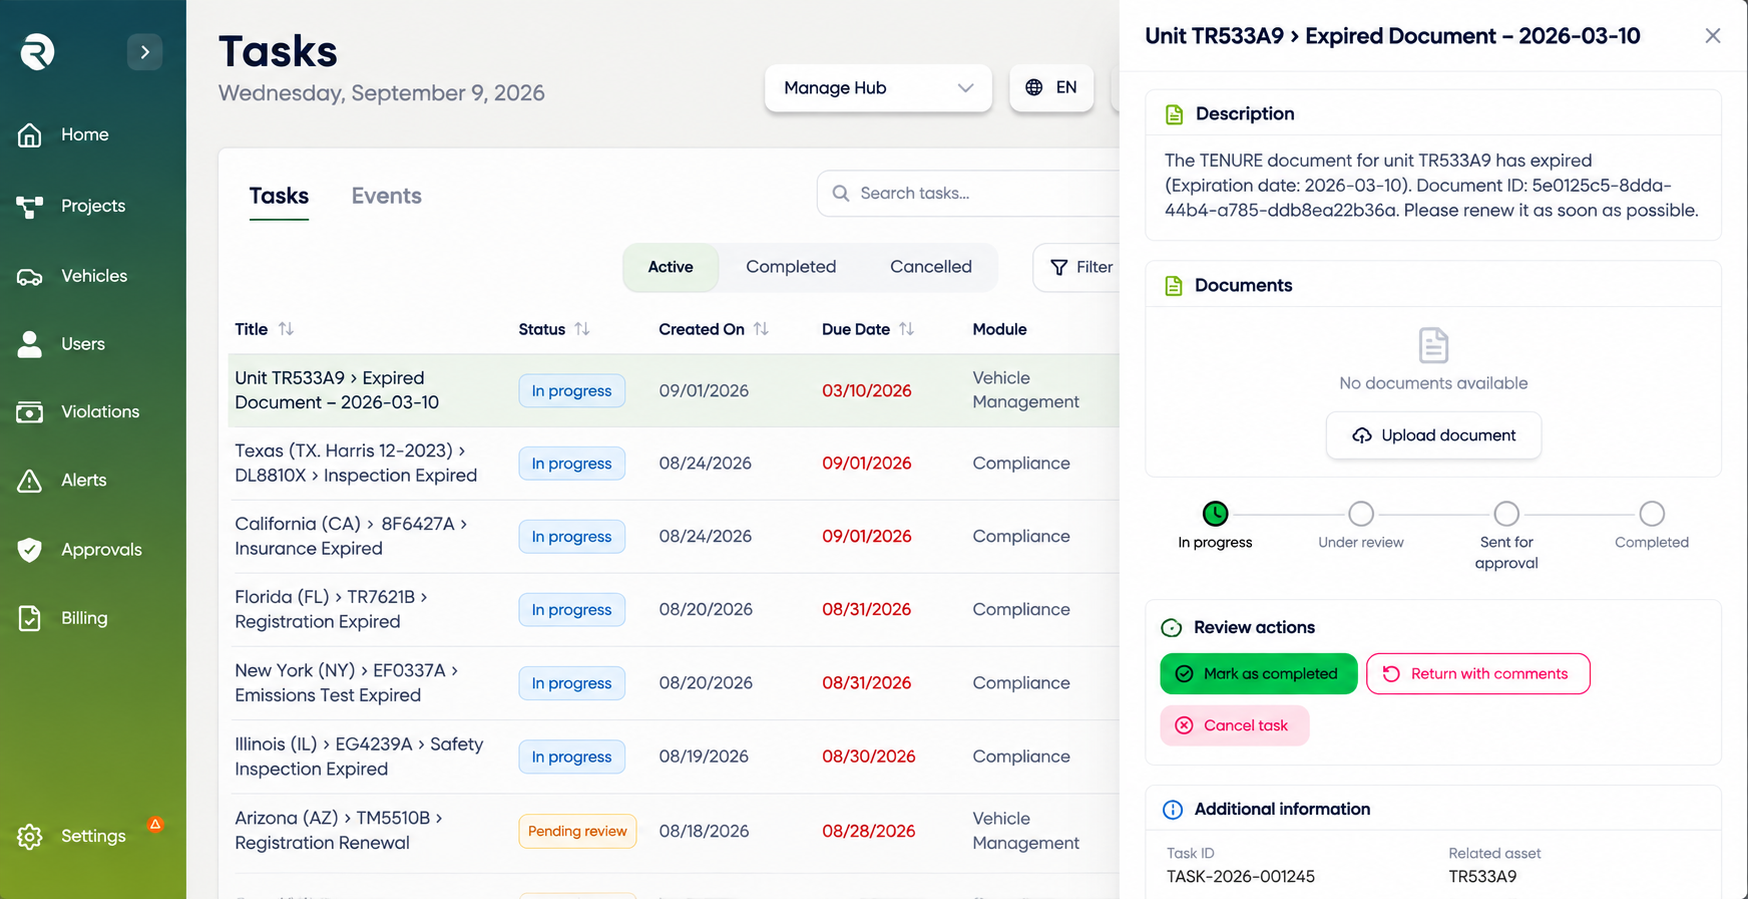
Task: Click the empty documents file icon
Action: pyautogui.click(x=1434, y=346)
